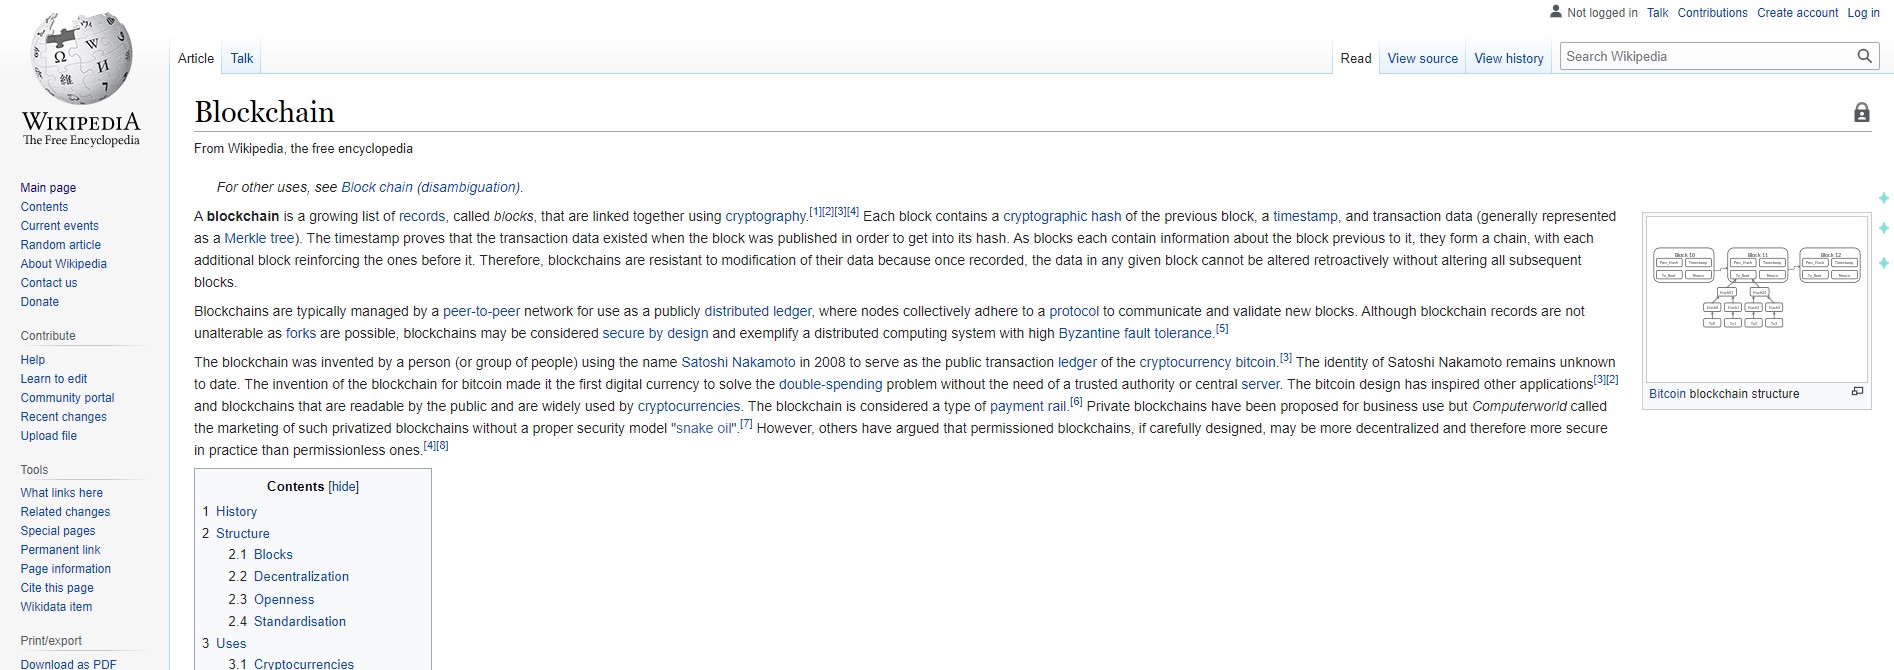Click Create account link
This screenshot has height=670, width=1894.
pyautogui.click(x=1797, y=13)
